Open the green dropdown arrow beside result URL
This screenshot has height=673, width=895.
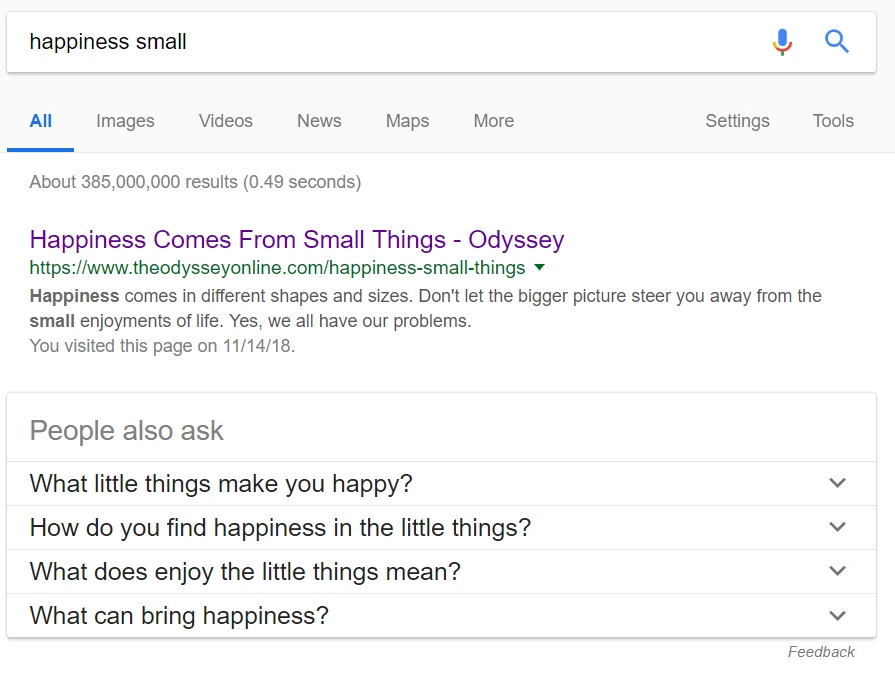pos(540,268)
